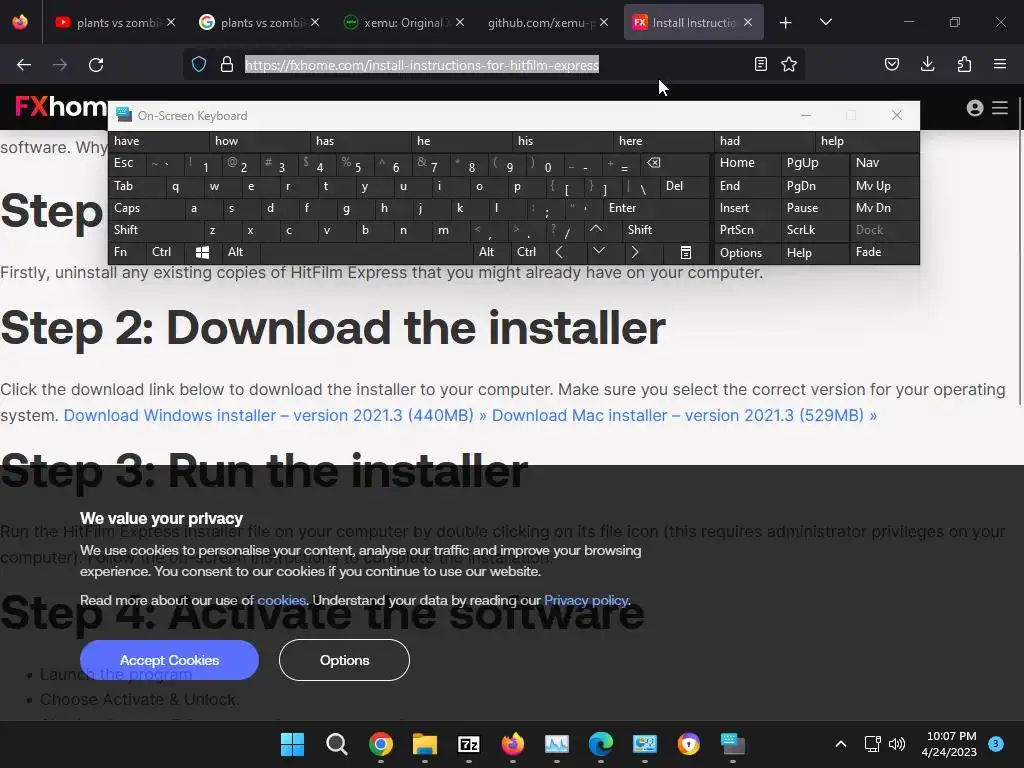Click the Fade key on keyboard

coord(884,252)
